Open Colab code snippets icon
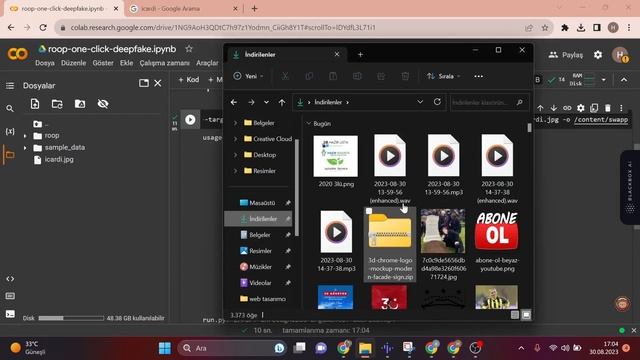This screenshot has height=360, width=640. [10, 279]
